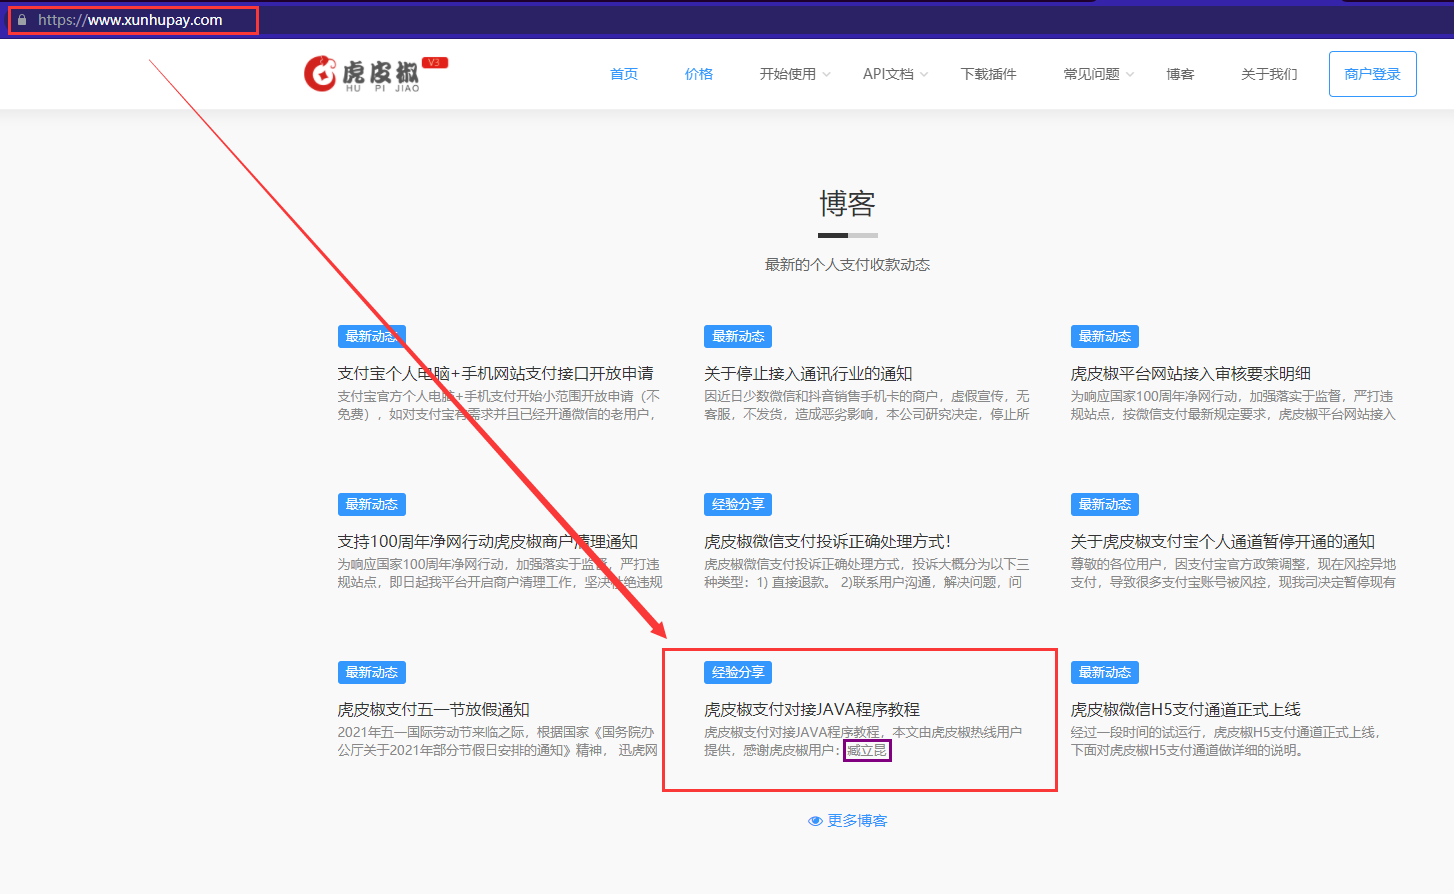Open the 关于我们 page
The height and width of the screenshot is (894, 1454).
tap(1269, 74)
